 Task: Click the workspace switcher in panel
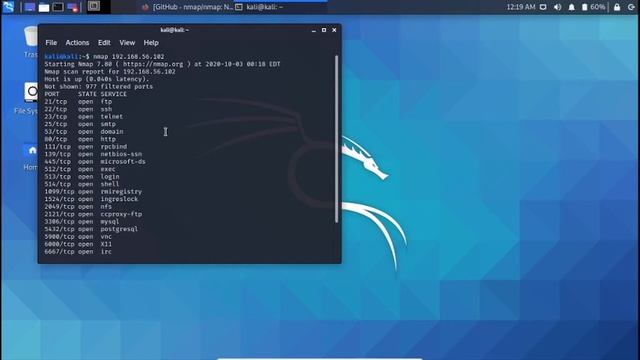98,7
